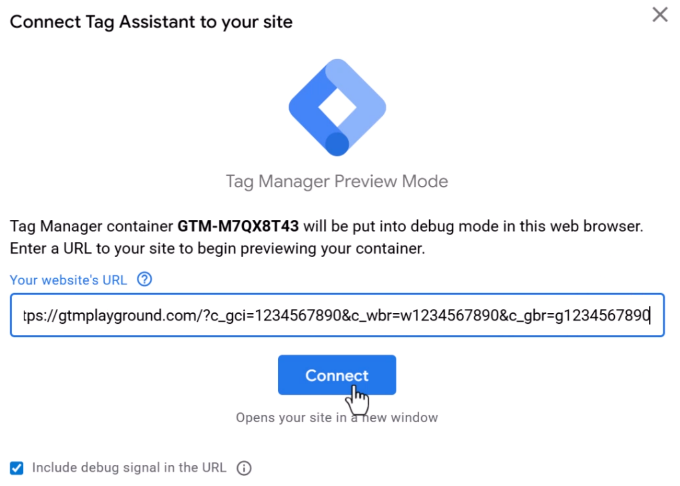This screenshot has width=680, height=486.
Task: Select the blue Tag Manager logo image
Action: tap(337, 108)
